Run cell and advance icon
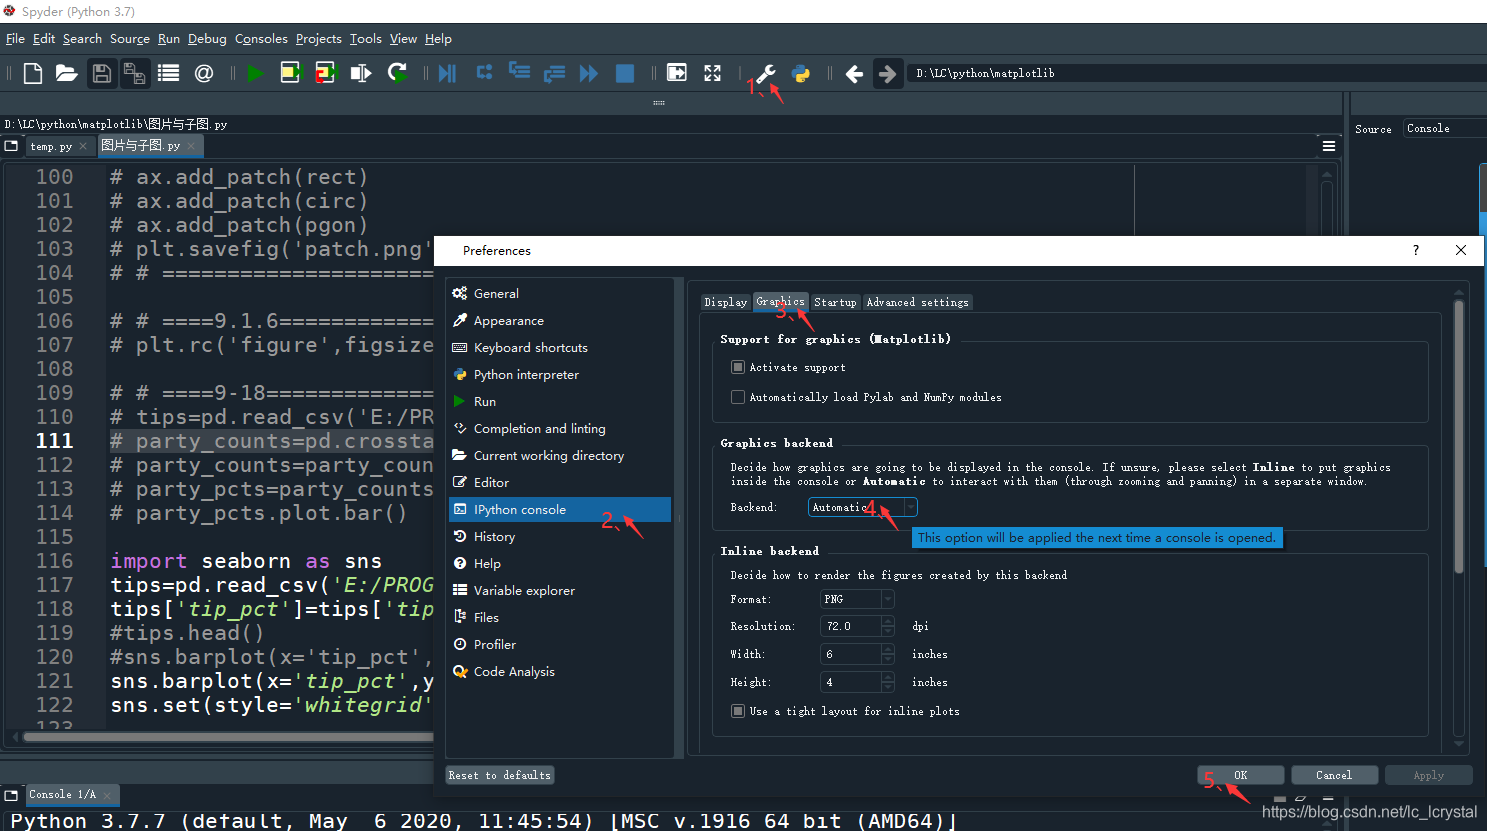This screenshot has width=1487, height=831. pyautogui.click(x=325, y=73)
